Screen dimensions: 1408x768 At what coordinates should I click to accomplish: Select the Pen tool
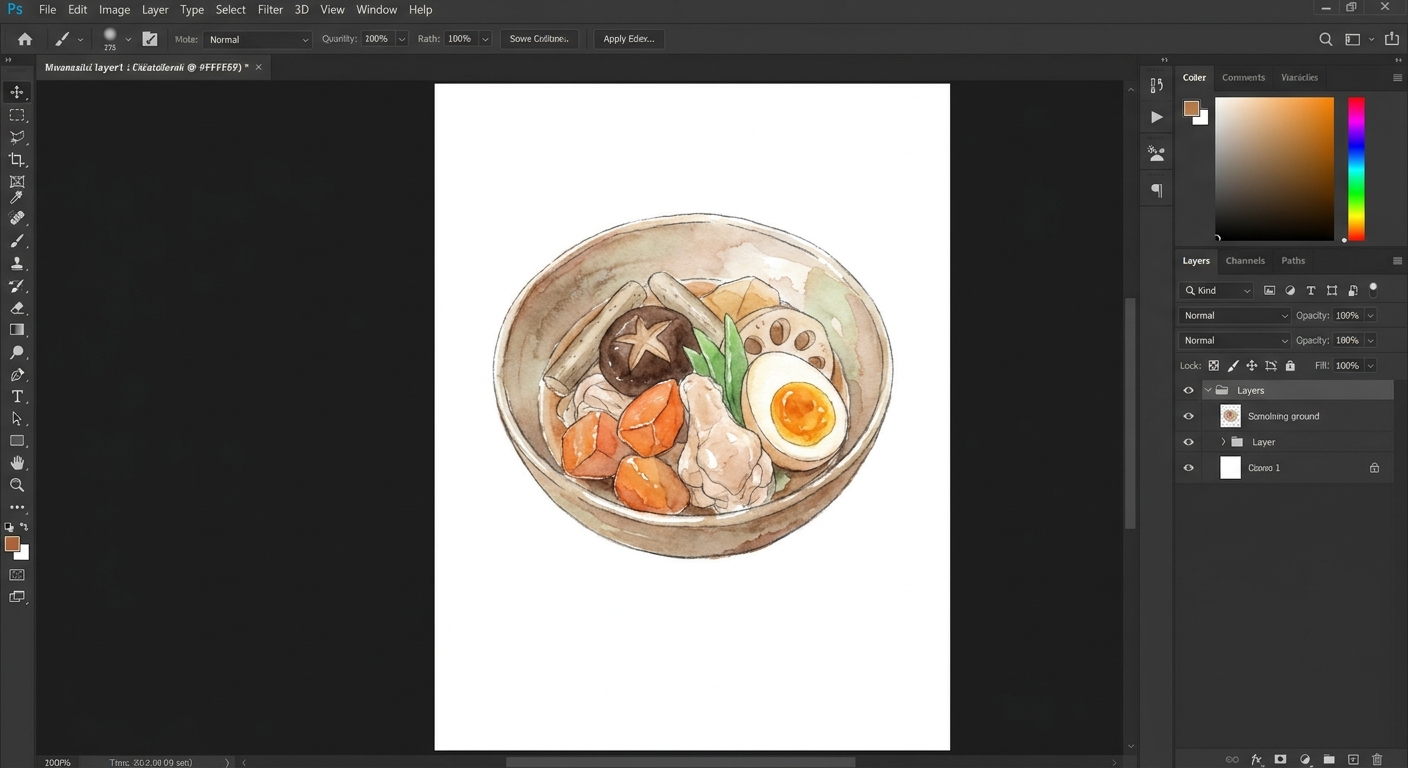coord(17,375)
